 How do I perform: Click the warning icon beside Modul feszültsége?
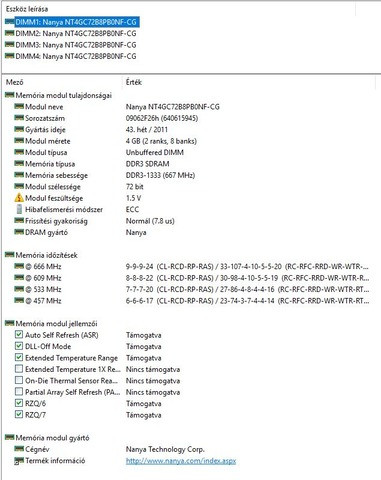point(19,198)
